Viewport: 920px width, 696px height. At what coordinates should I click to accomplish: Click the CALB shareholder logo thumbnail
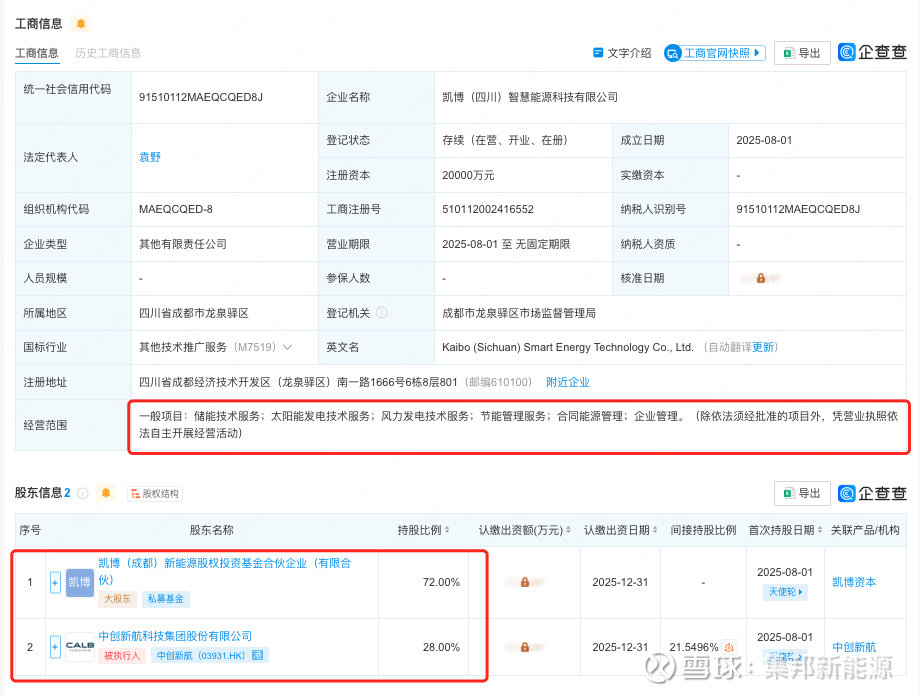pyautogui.click(x=79, y=647)
